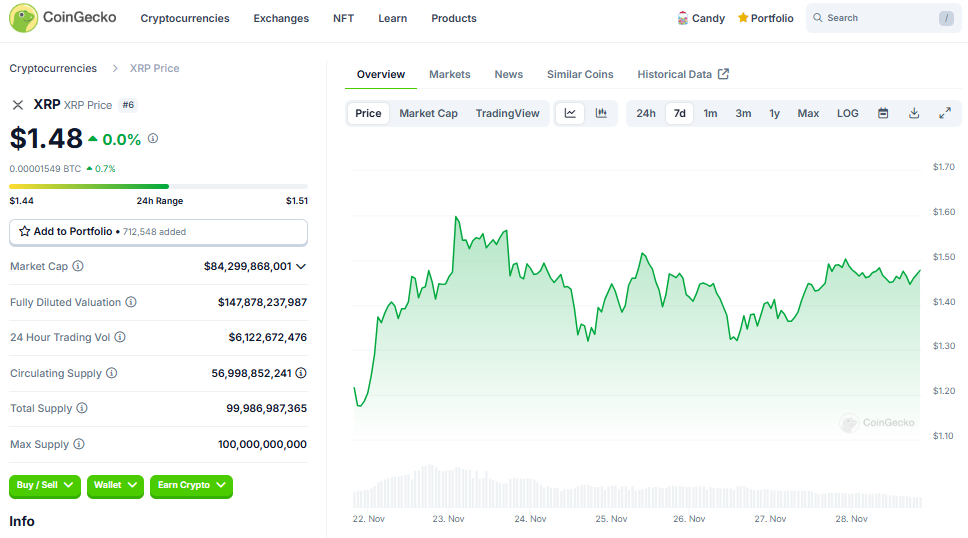The height and width of the screenshot is (538, 968).
Task: Expand chart to fullscreen icon
Action: tap(945, 113)
